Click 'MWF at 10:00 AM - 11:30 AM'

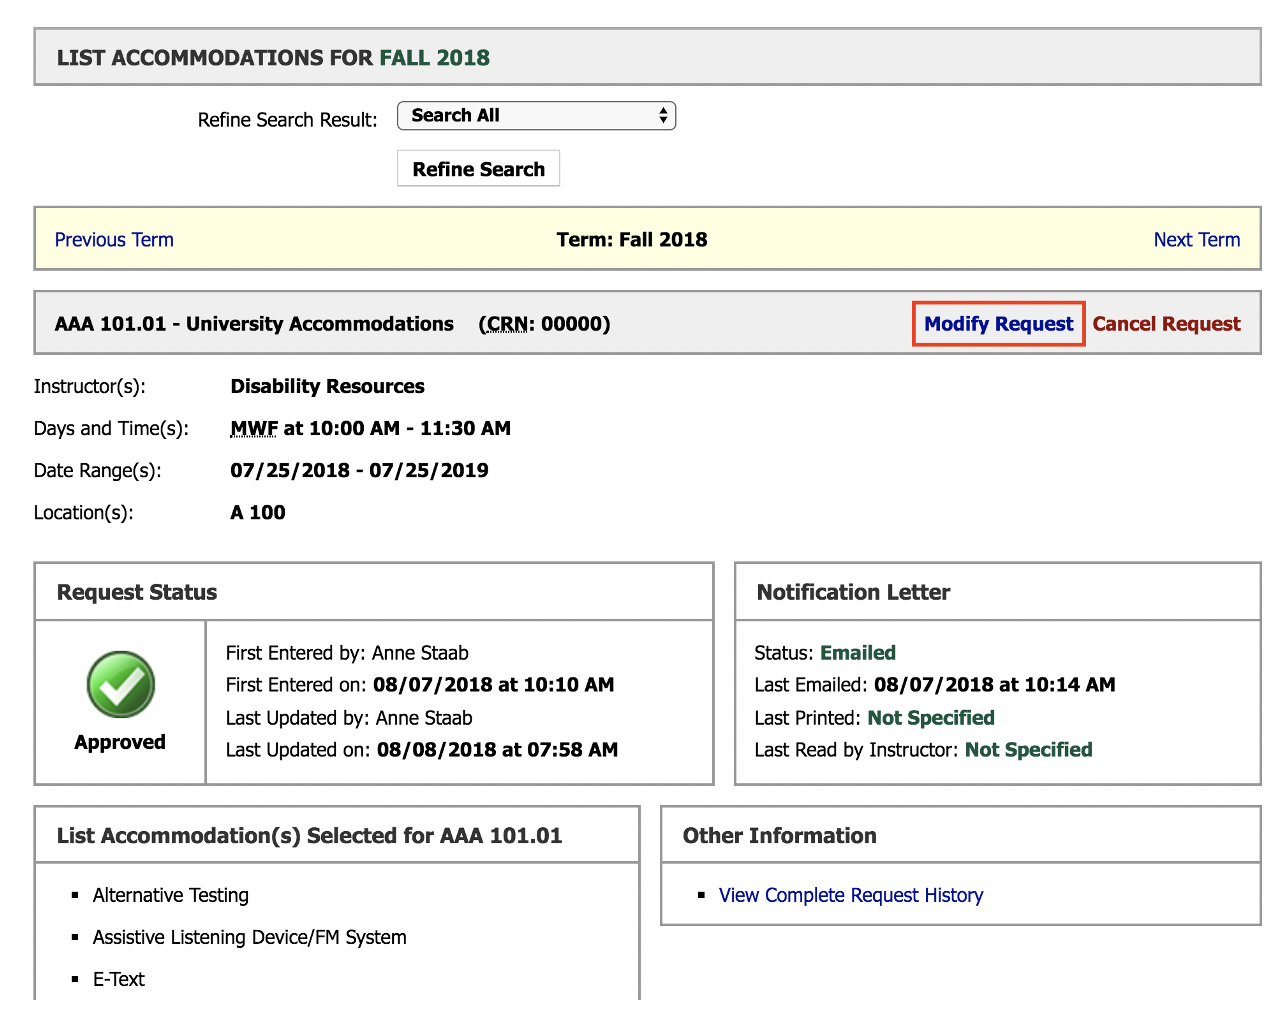tap(370, 428)
